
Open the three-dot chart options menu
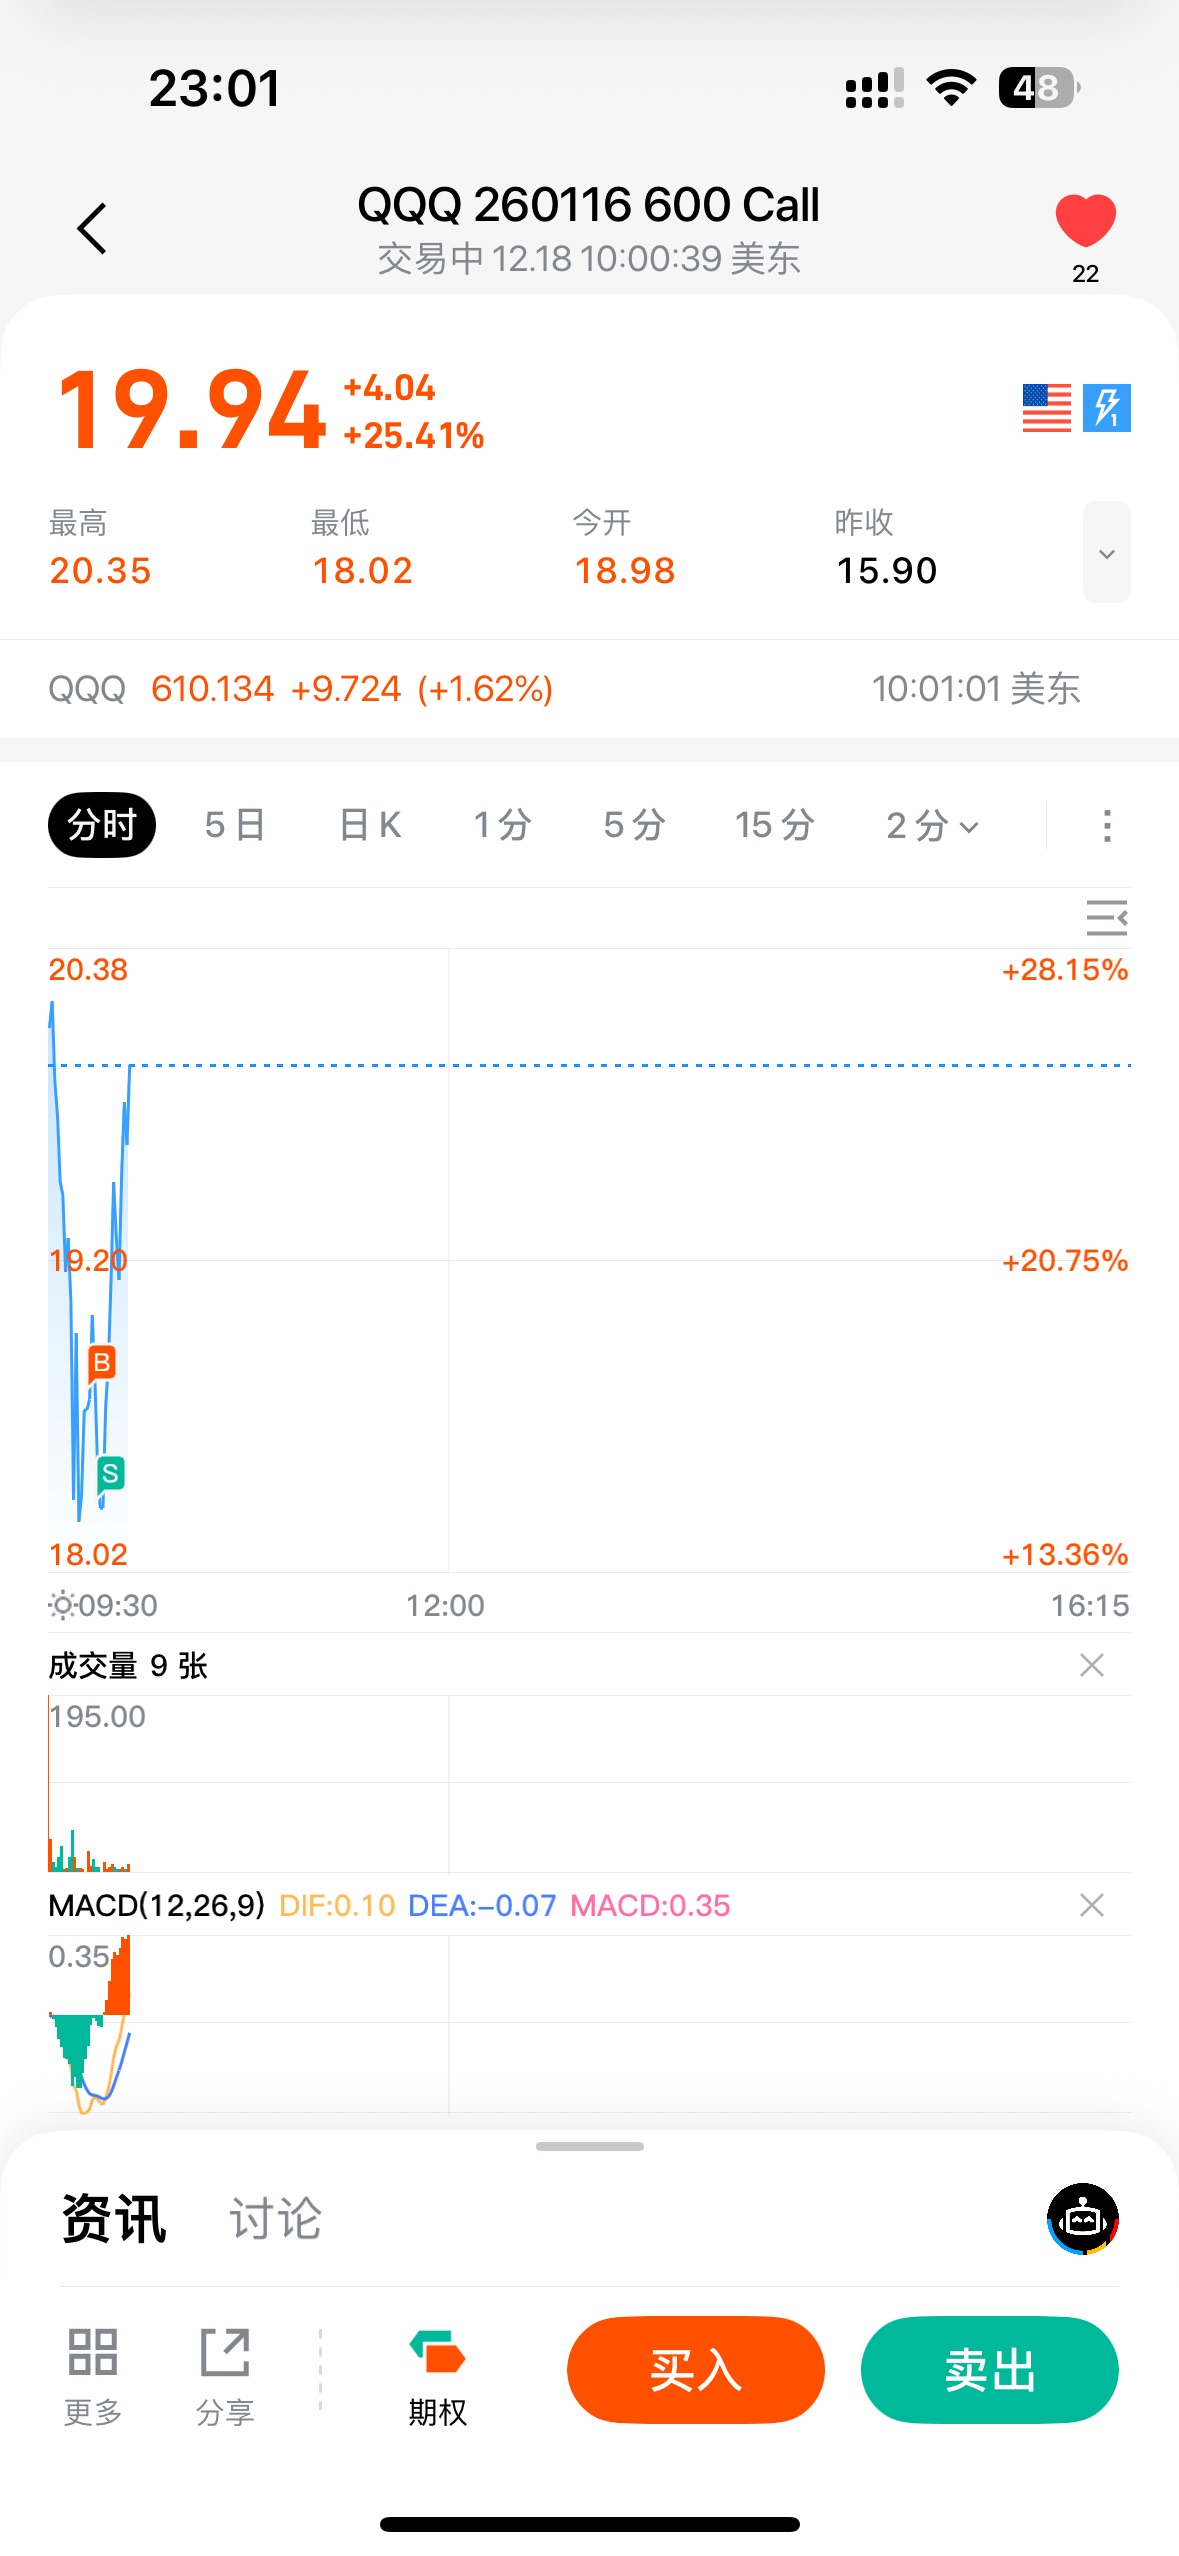pos(1106,826)
